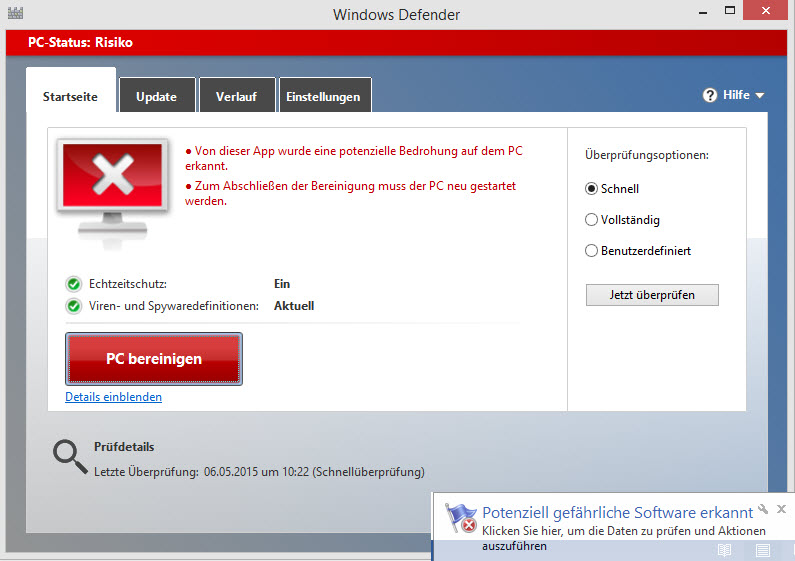Image resolution: width=795 pixels, height=561 pixels.
Task: Click the Windows Defender castle icon in title bar
Action: (15, 13)
